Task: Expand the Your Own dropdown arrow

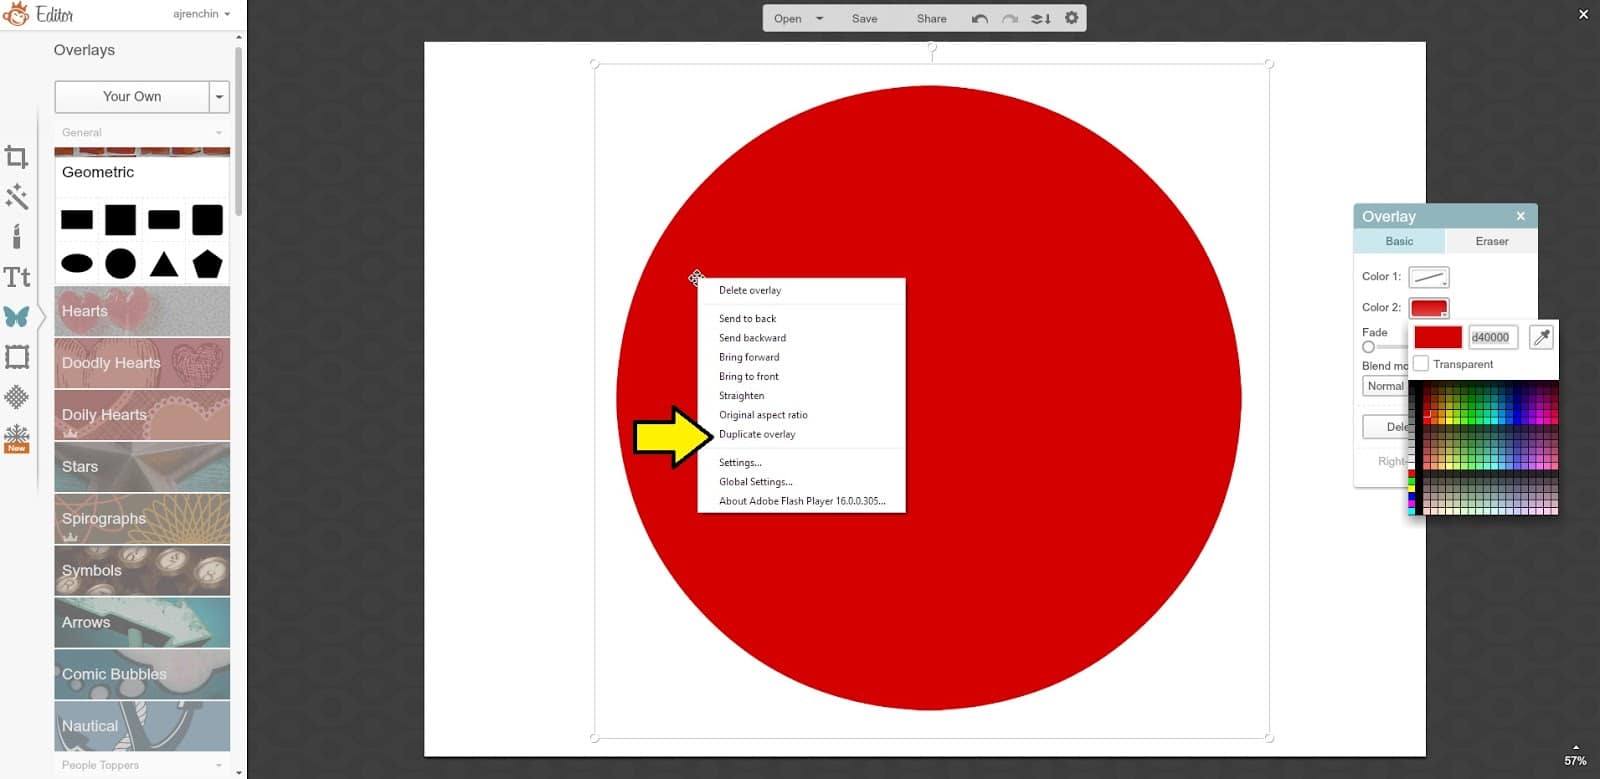Action: pos(219,97)
